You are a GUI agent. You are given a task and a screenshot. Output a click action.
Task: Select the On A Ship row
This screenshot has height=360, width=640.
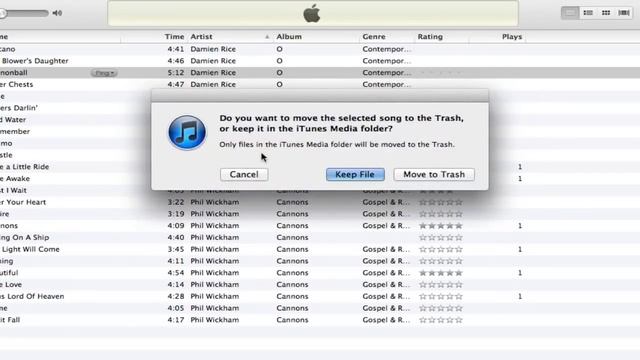320,237
